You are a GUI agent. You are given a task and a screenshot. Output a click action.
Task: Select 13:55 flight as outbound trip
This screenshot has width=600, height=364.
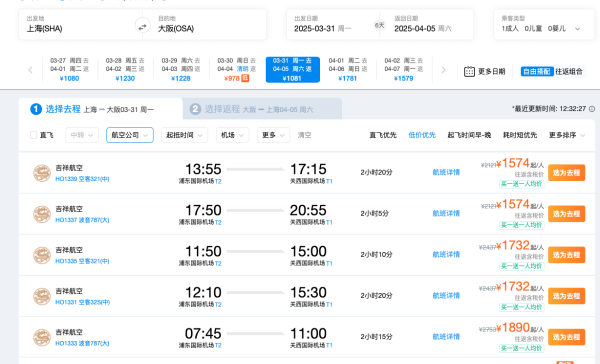566,173
